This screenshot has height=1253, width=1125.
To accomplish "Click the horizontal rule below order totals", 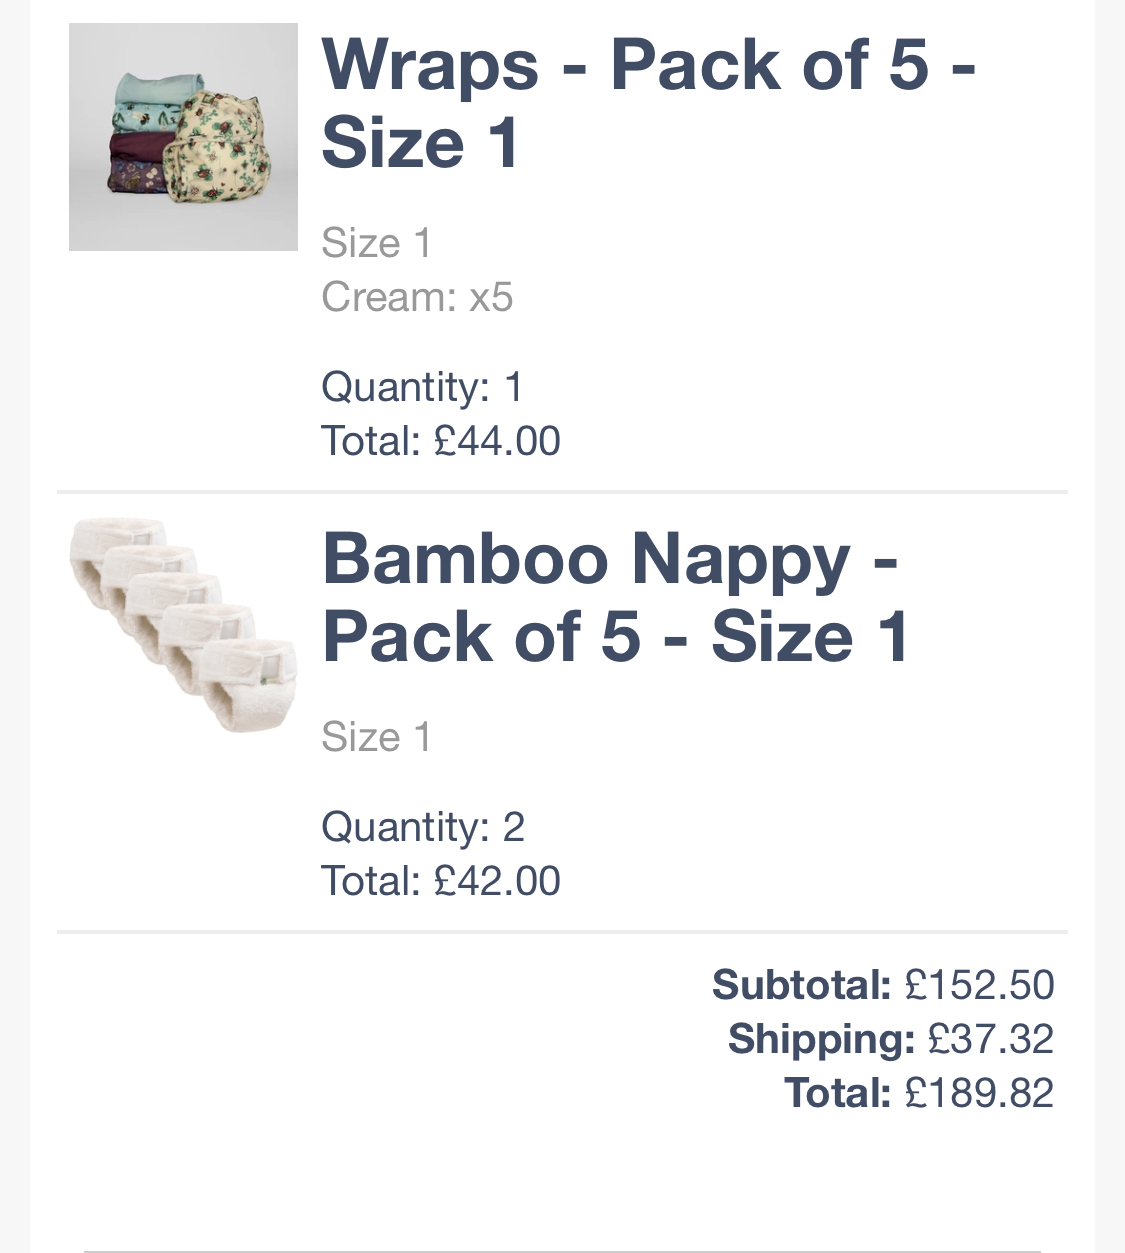I will tap(562, 1251).
